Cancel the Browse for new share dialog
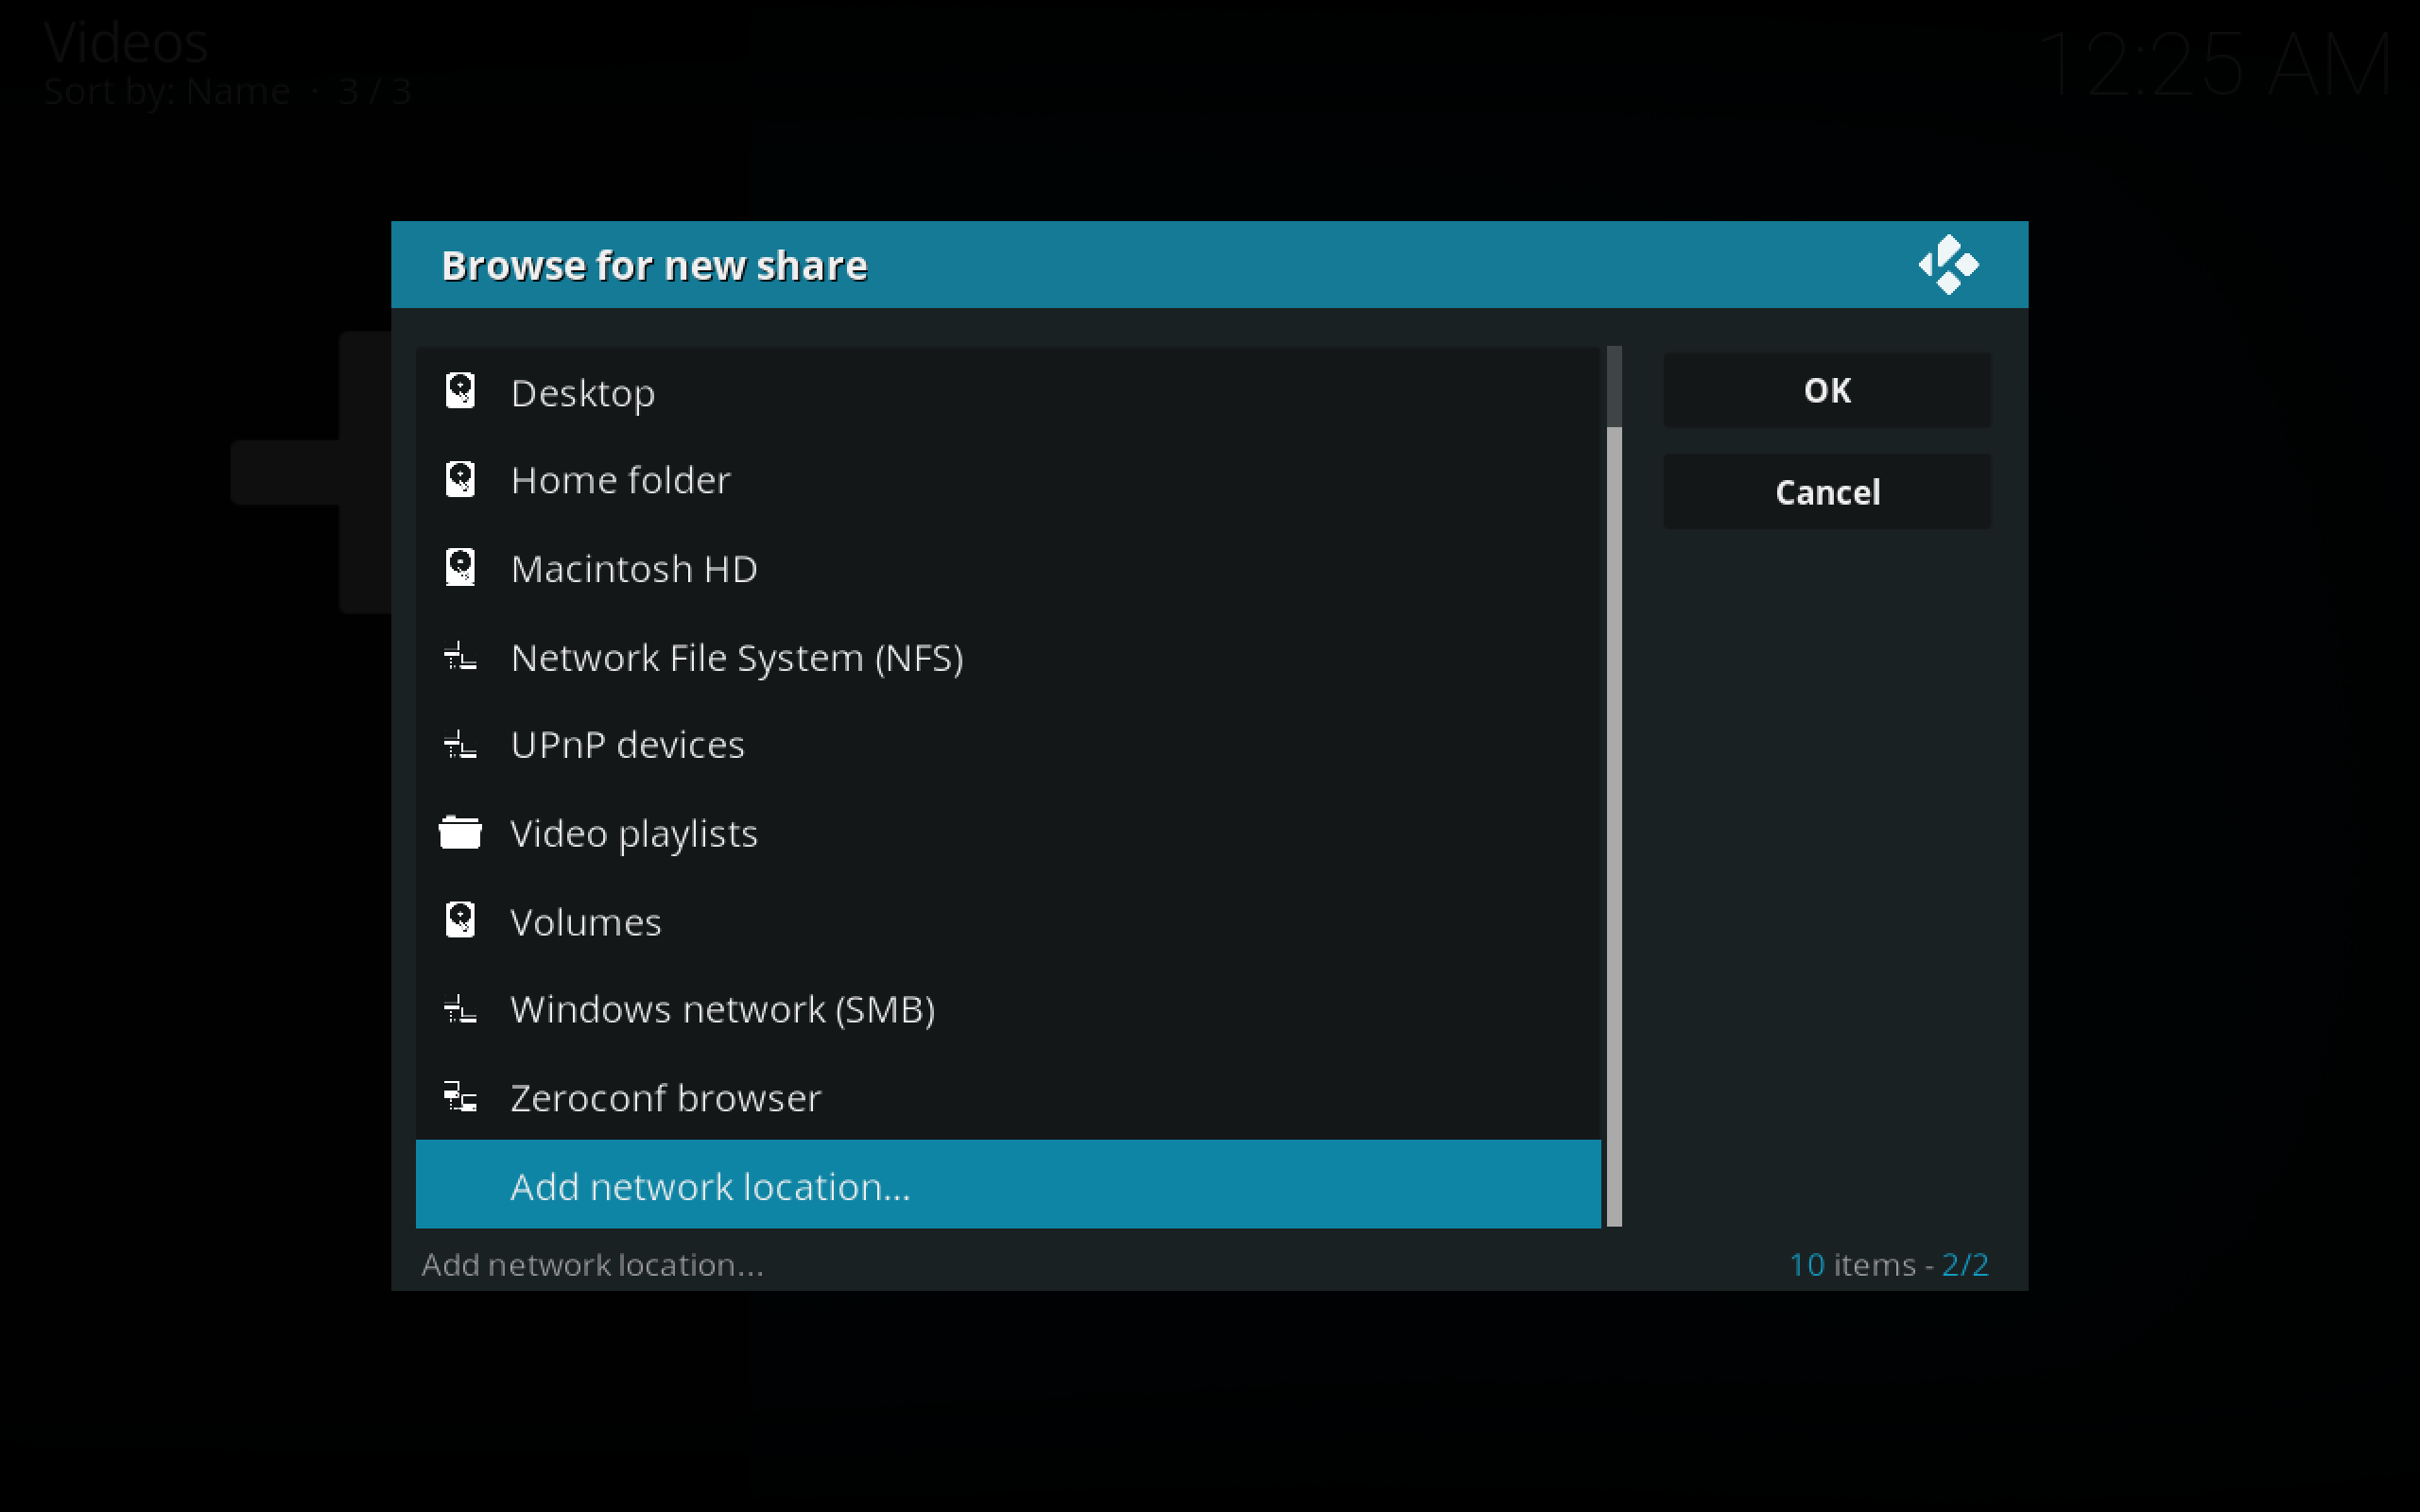The height and width of the screenshot is (1512, 2420). coord(1826,491)
